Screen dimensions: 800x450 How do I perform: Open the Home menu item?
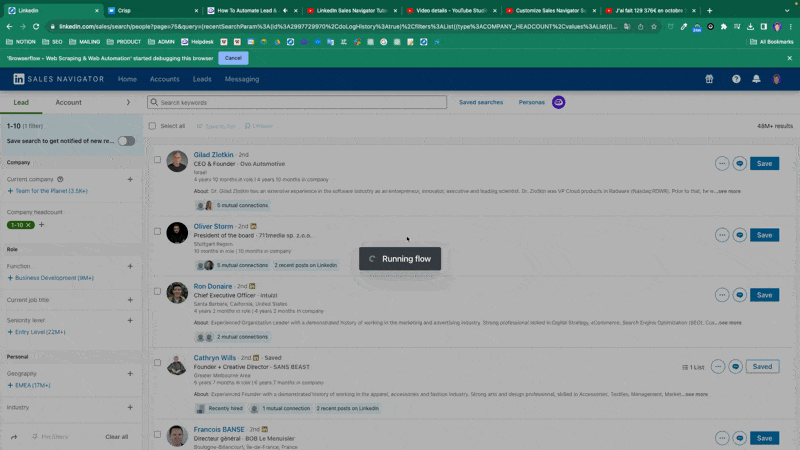pyautogui.click(x=127, y=79)
